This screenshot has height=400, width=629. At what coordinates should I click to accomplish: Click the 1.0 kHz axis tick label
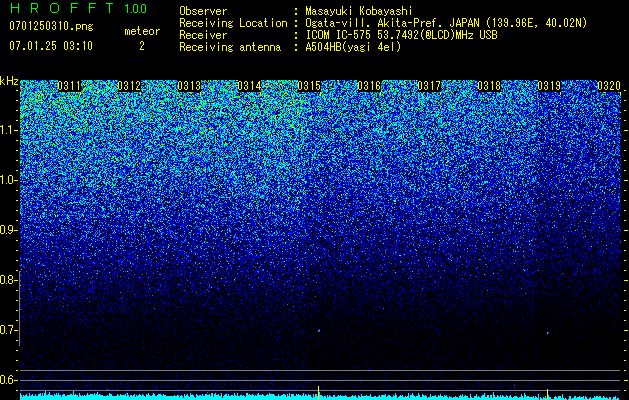(8, 181)
